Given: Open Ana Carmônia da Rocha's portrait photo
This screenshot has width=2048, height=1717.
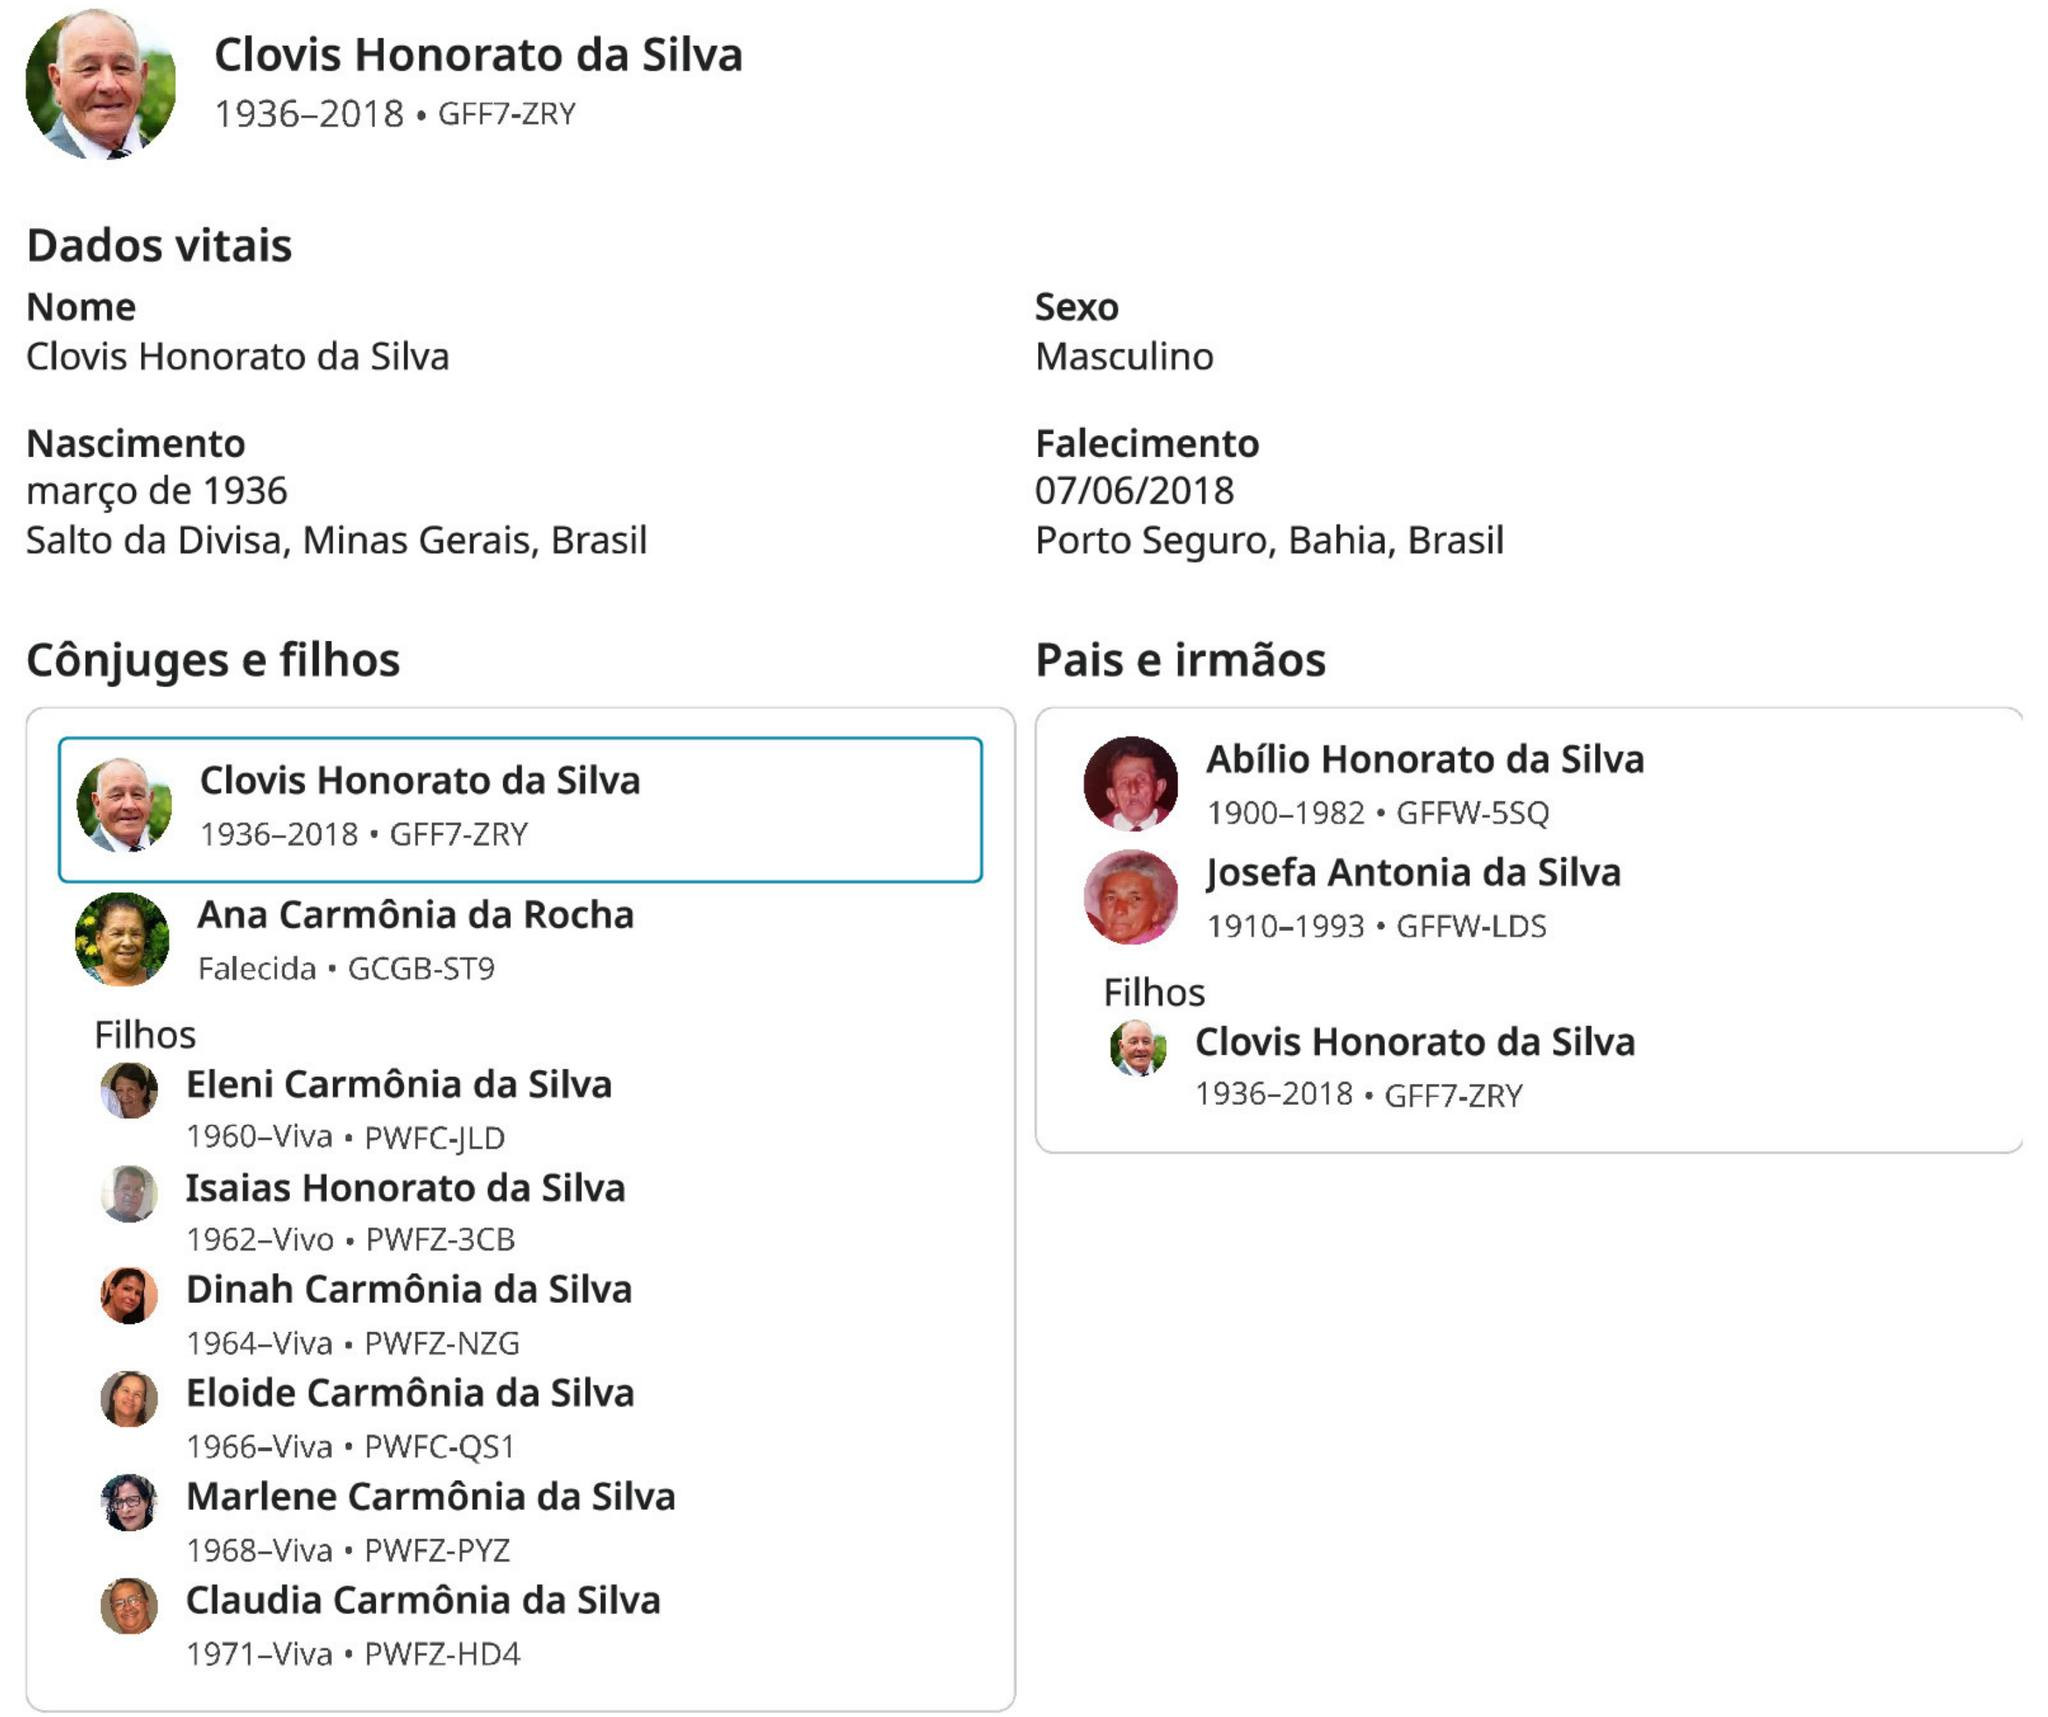Looking at the screenshot, I should point(122,939).
